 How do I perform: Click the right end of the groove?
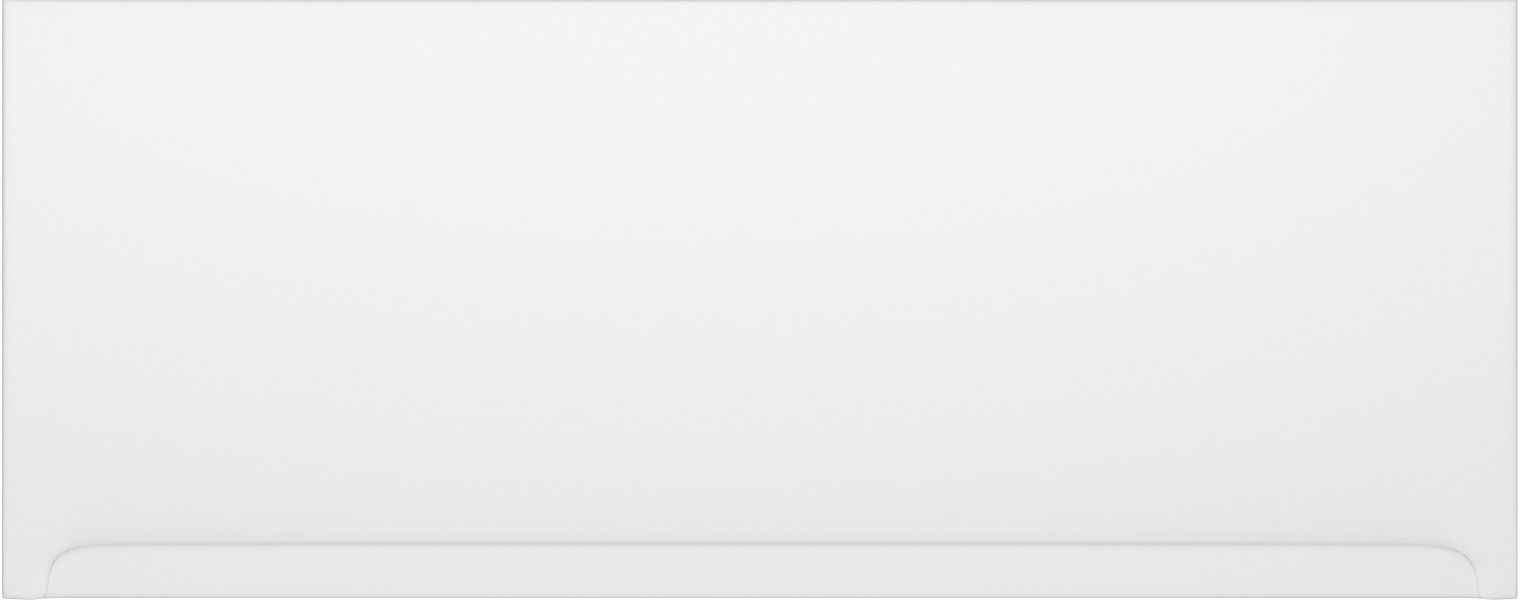pyautogui.click(x=1447, y=547)
